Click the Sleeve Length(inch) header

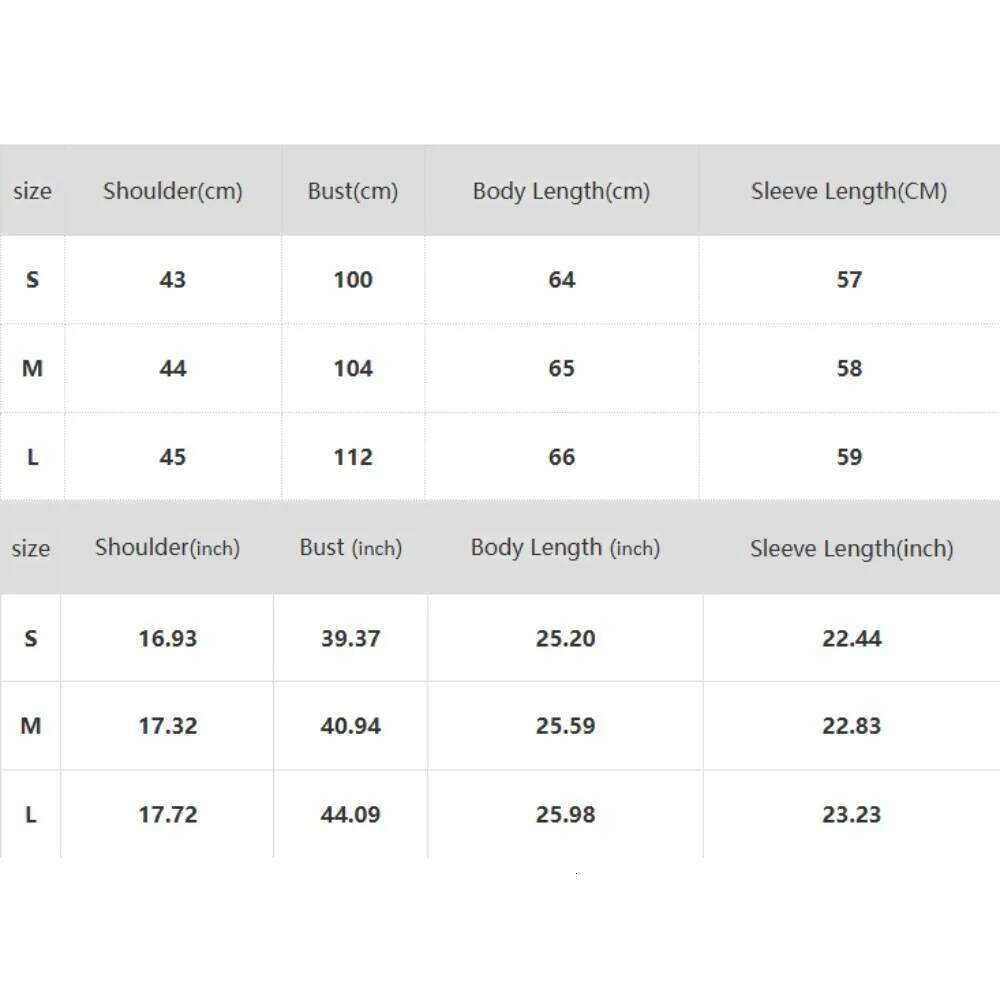851,548
